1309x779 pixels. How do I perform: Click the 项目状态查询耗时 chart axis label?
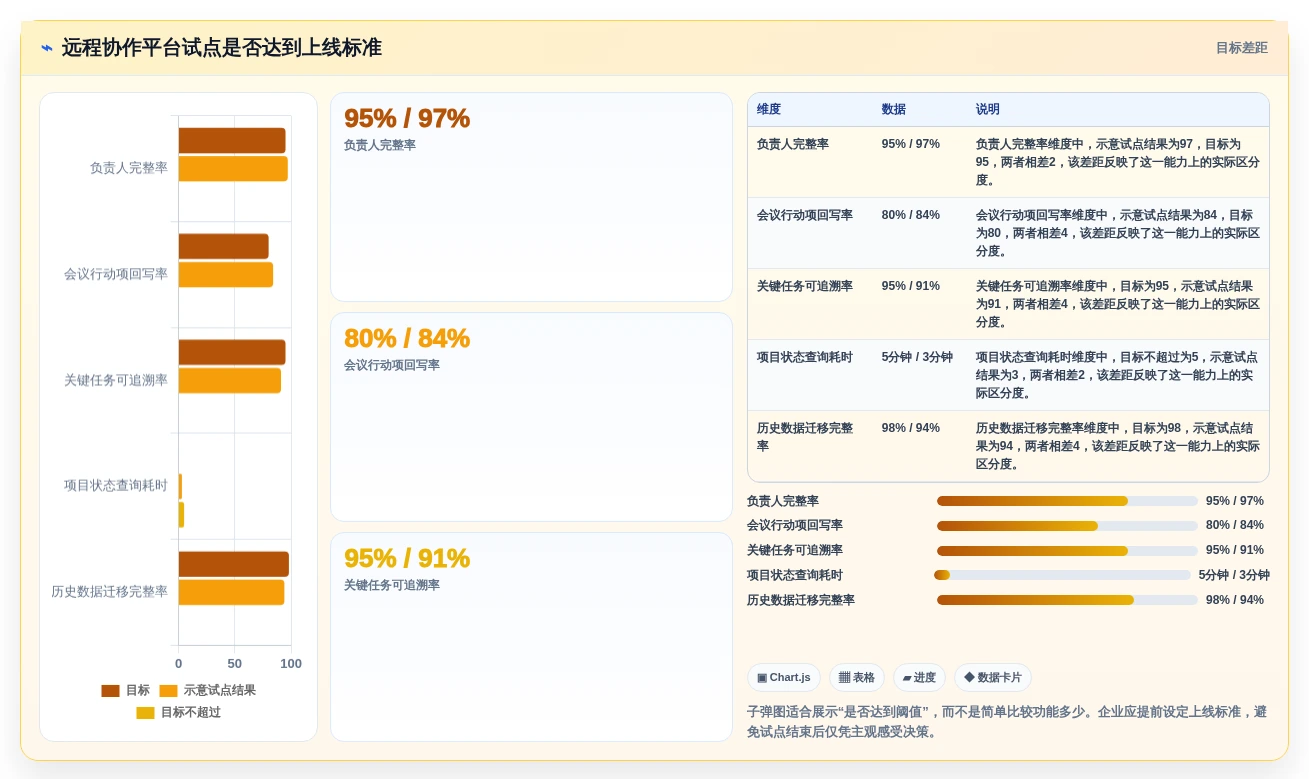click(116, 486)
